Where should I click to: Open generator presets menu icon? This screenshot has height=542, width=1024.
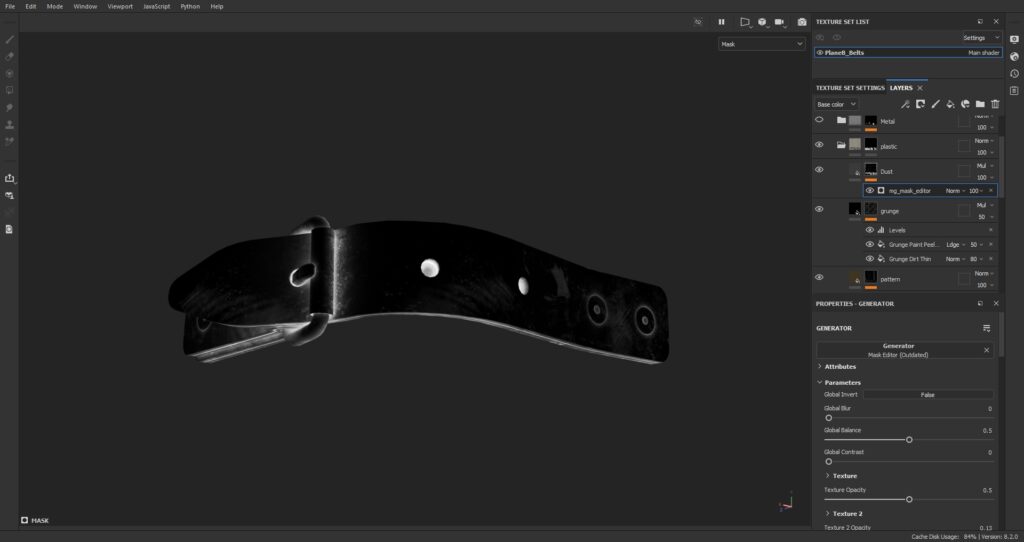987,328
